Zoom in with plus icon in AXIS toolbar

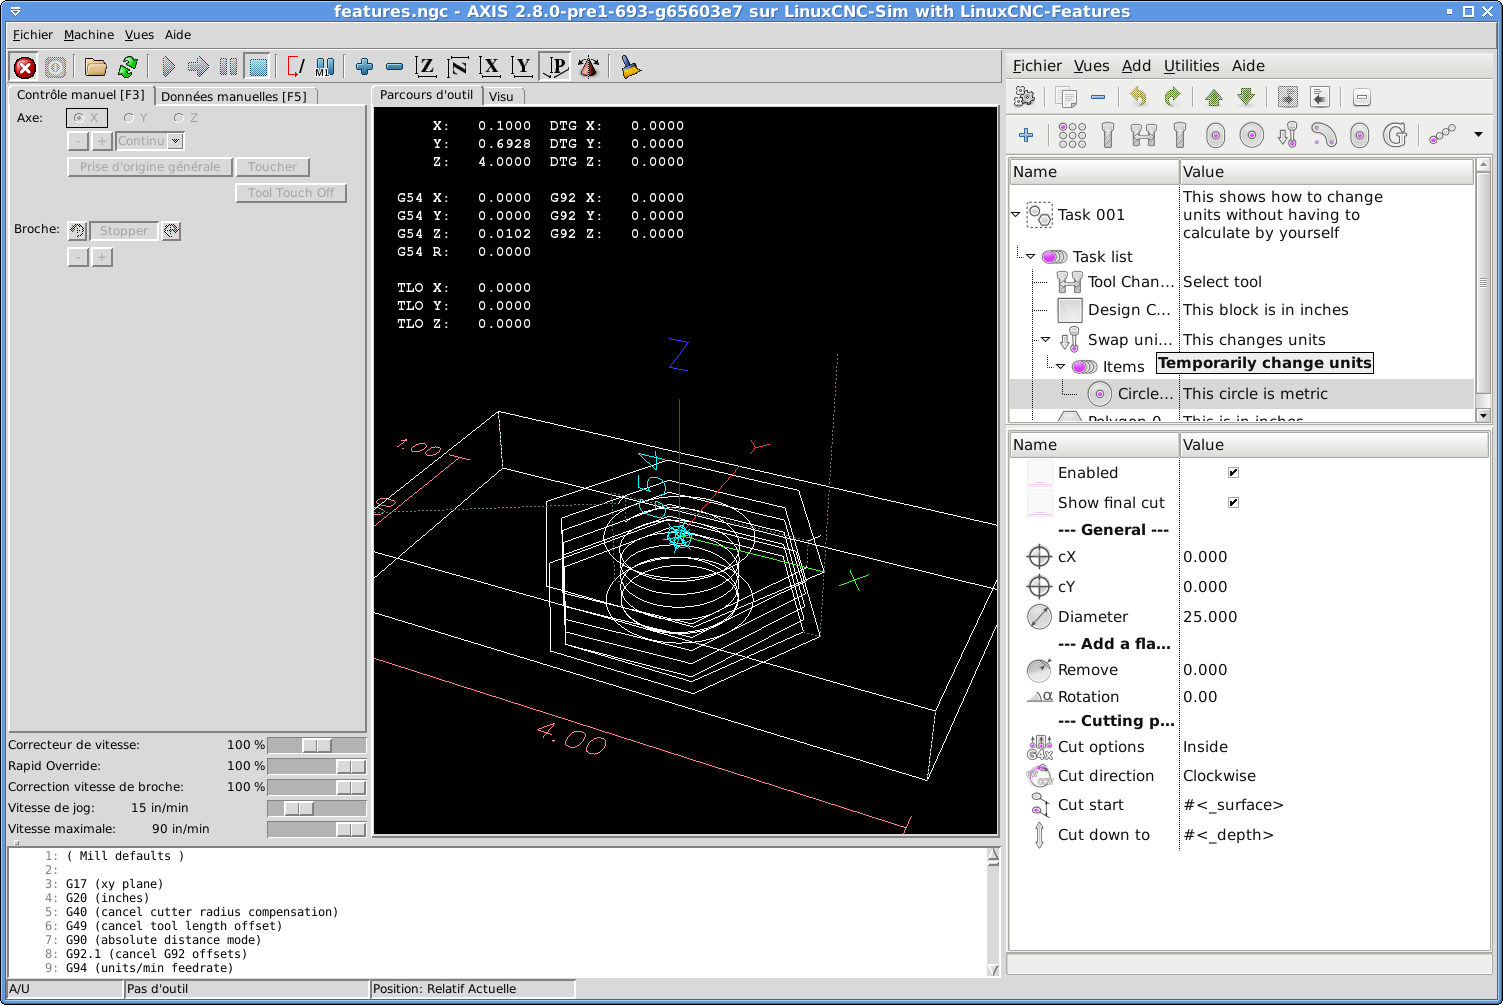coord(365,67)
